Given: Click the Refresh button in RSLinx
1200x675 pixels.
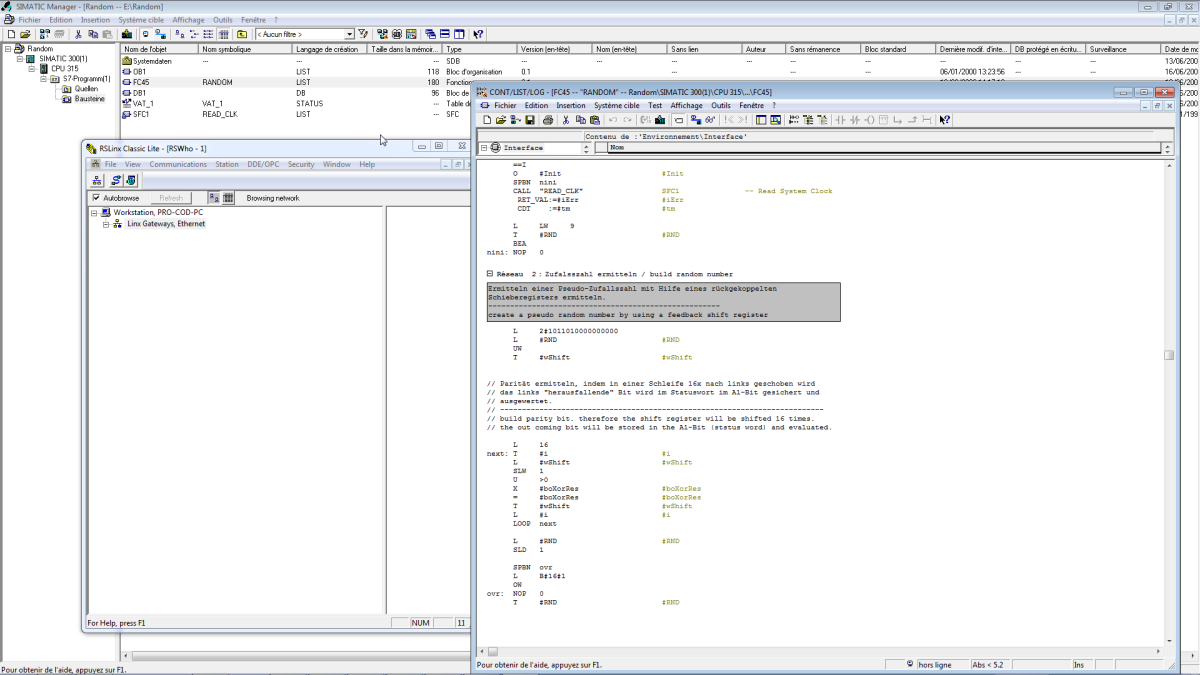Looking at the screenshot, I should tap(171, 198).
